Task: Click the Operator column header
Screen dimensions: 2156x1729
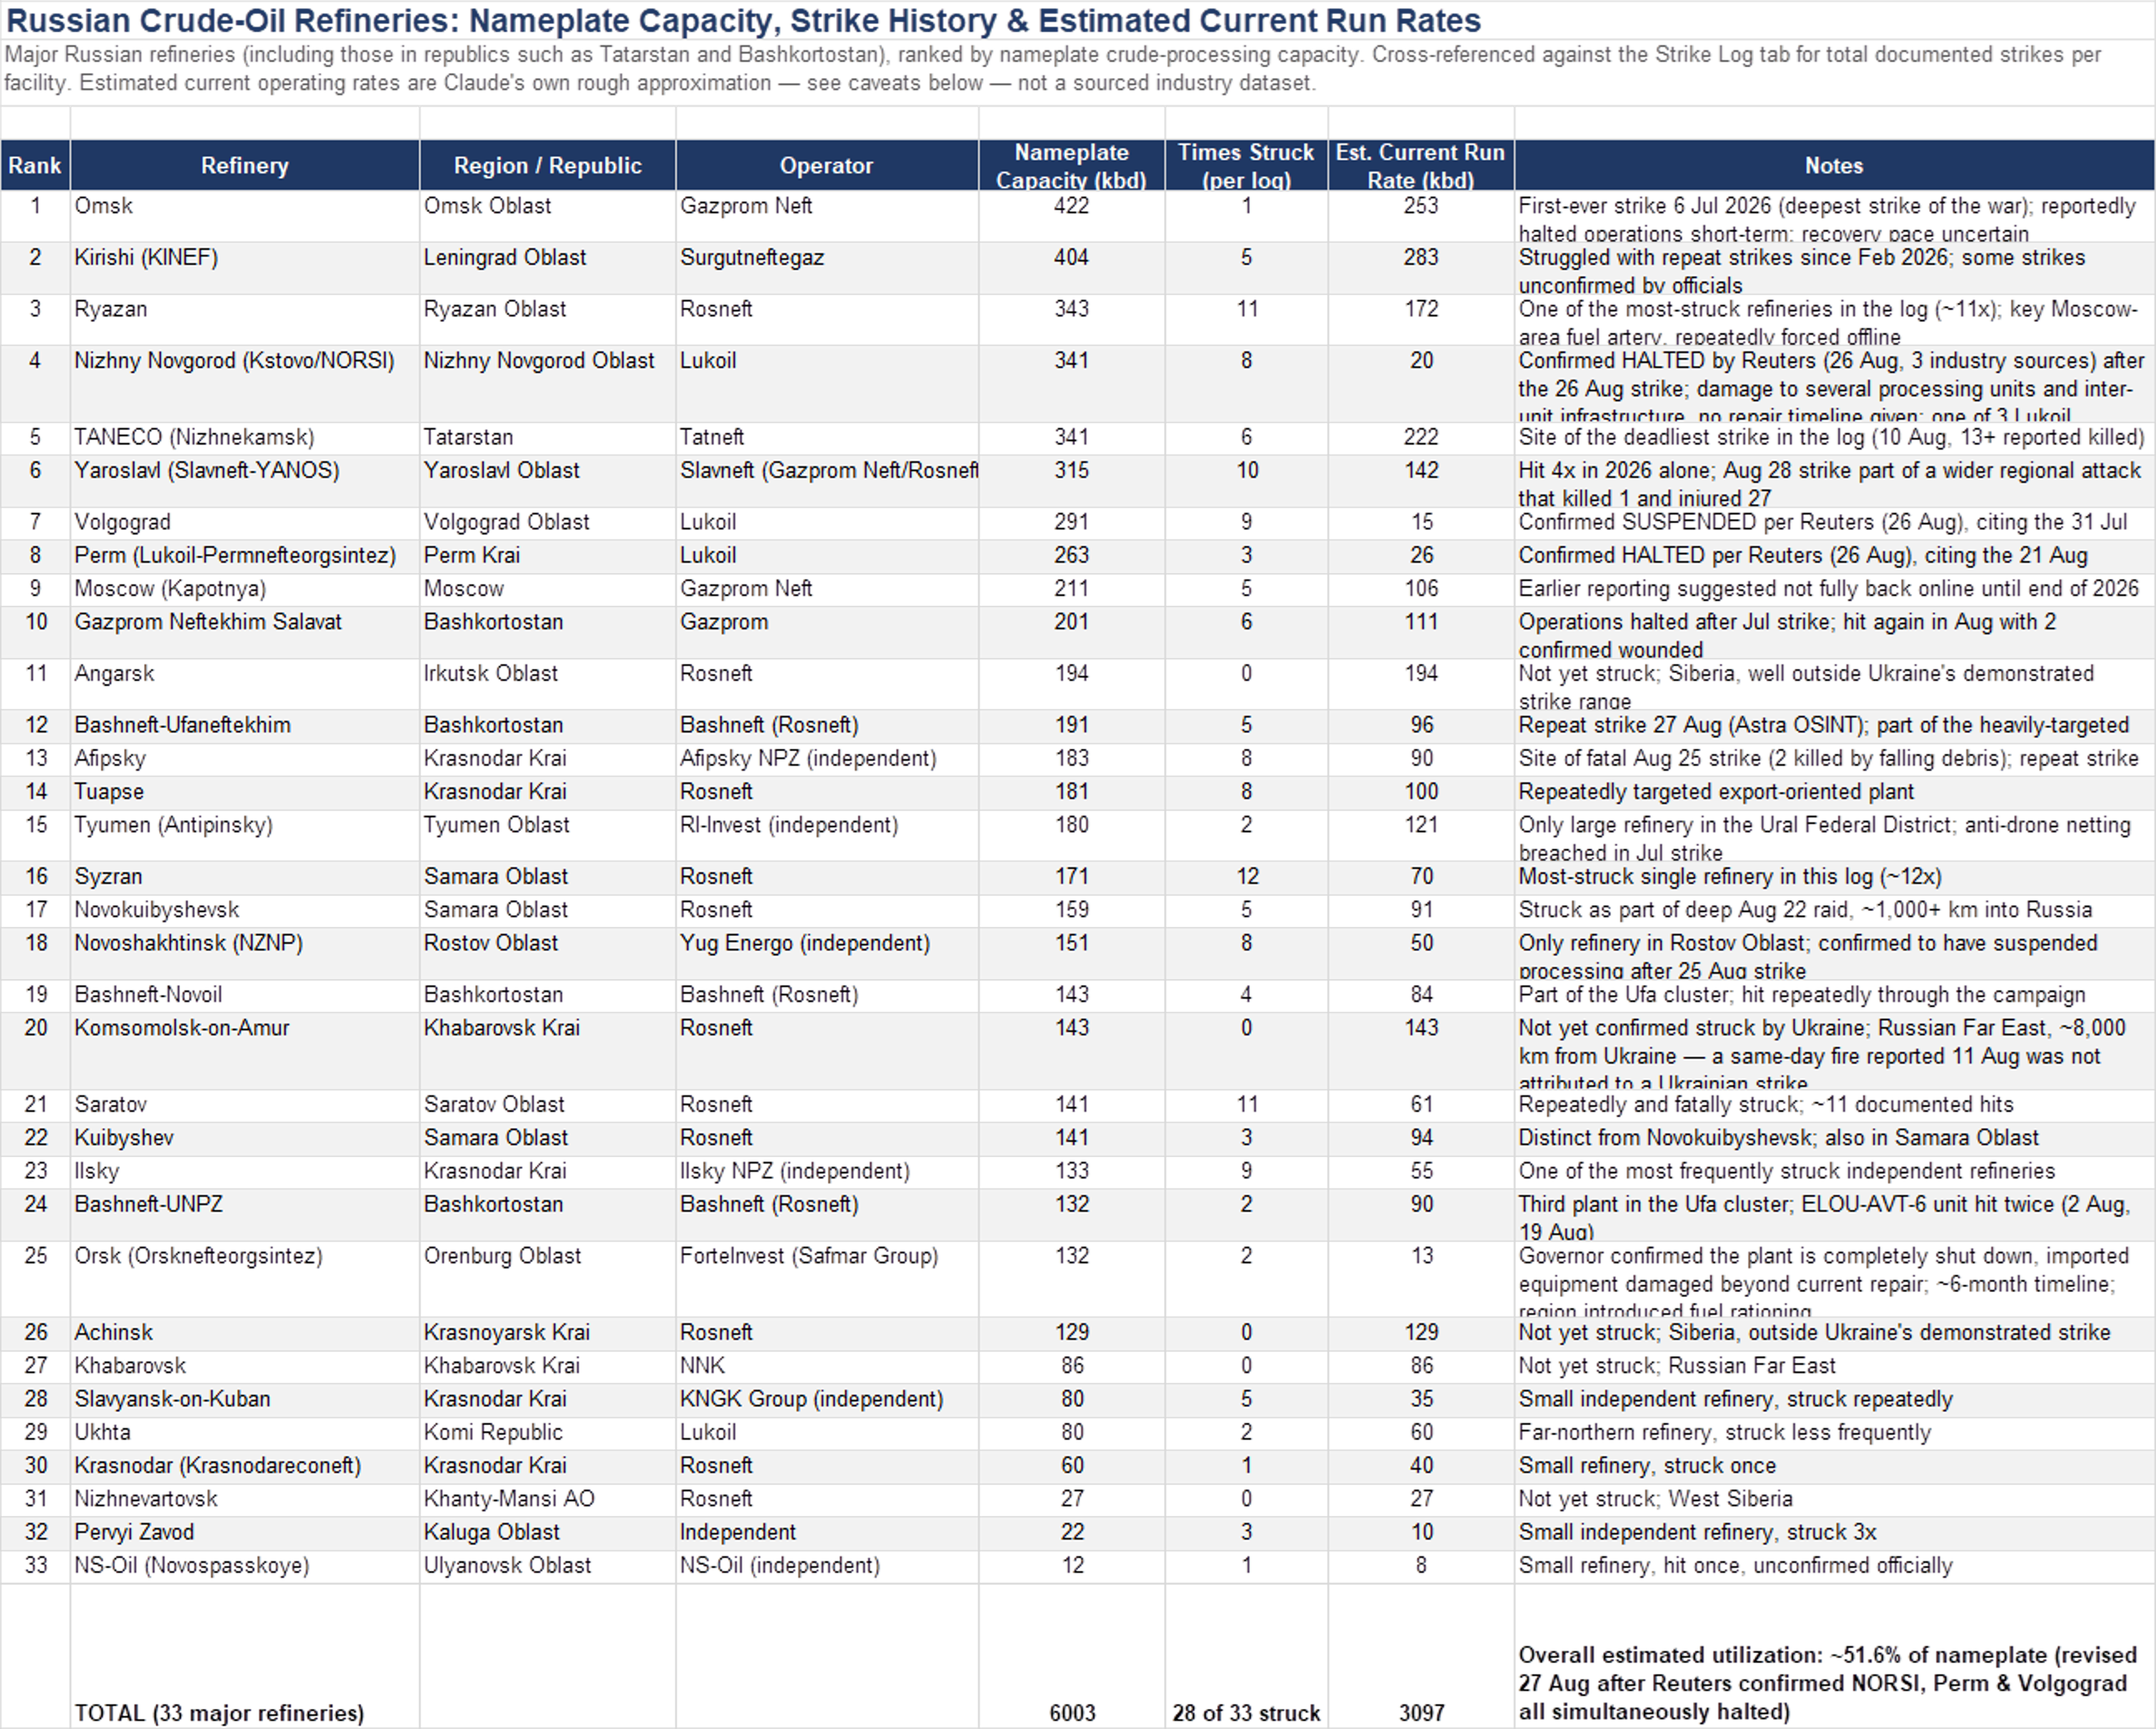Action: [827, 165]
